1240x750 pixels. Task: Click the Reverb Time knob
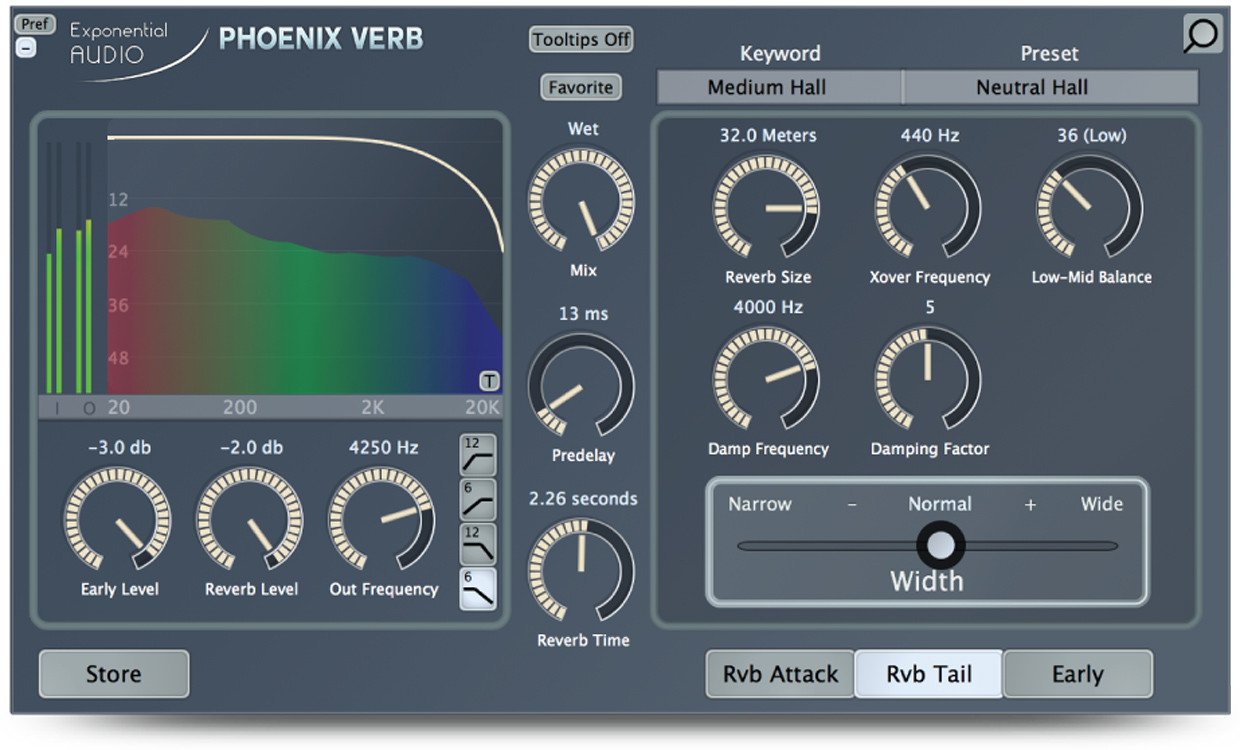[581, 571]
